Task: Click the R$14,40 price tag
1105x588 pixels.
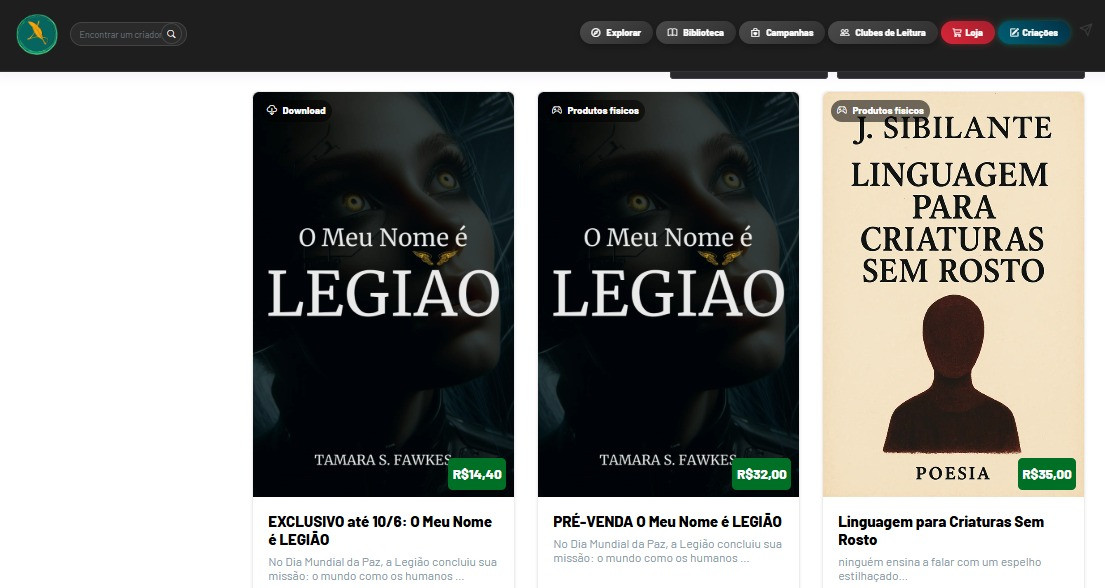Action: [477, 474]
